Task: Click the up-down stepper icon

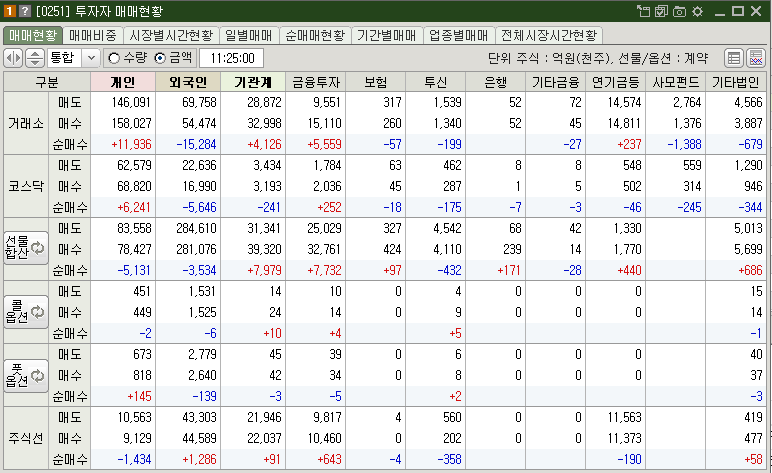Action: [x=34, y=58]
